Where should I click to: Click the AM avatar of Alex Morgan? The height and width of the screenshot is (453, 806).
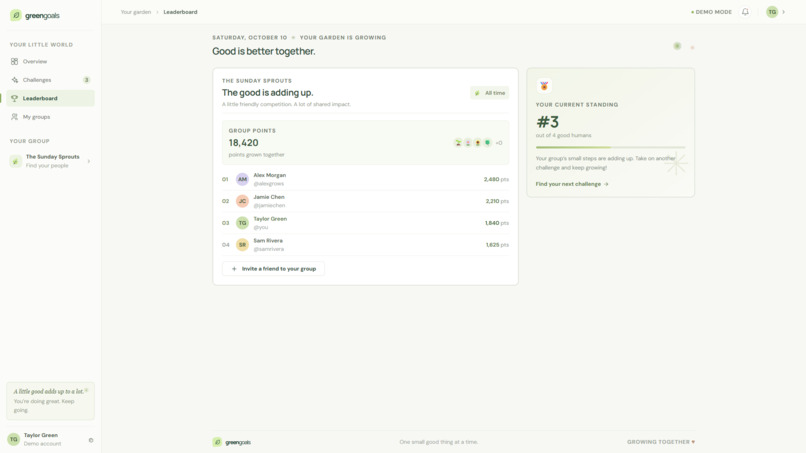(x=242, y=179)
